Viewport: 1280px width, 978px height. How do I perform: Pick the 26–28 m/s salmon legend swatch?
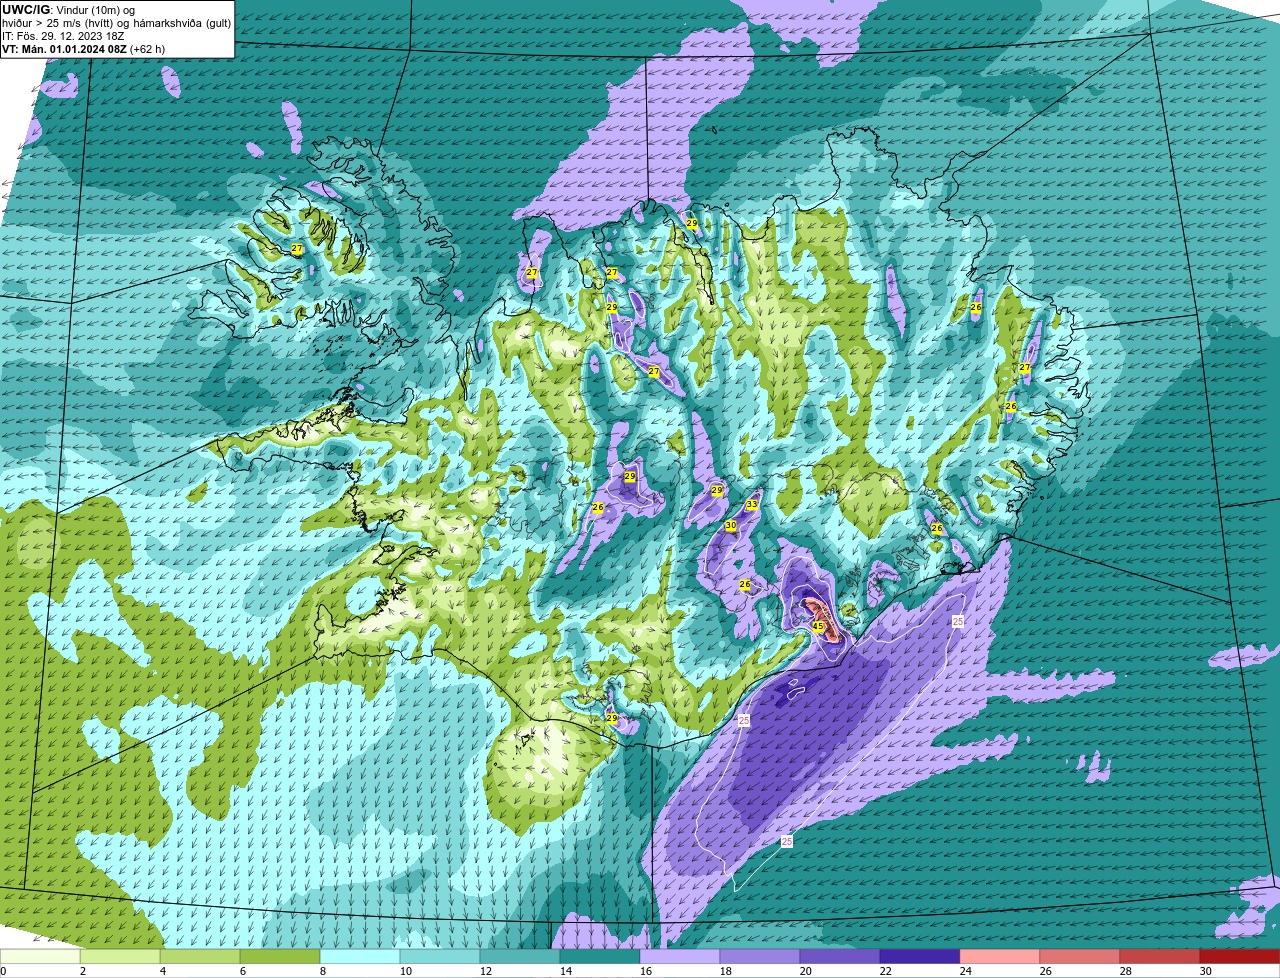(x=1080, y=956)
